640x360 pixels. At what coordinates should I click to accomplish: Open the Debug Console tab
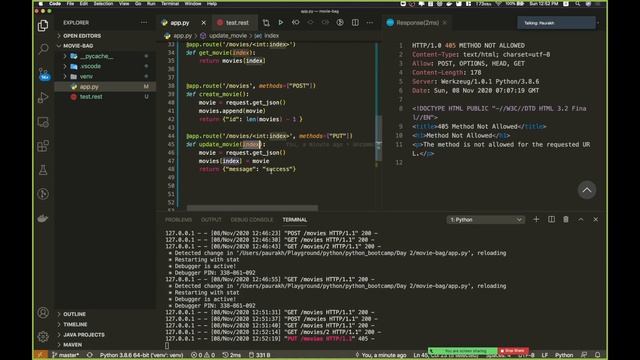click(252, 220)
